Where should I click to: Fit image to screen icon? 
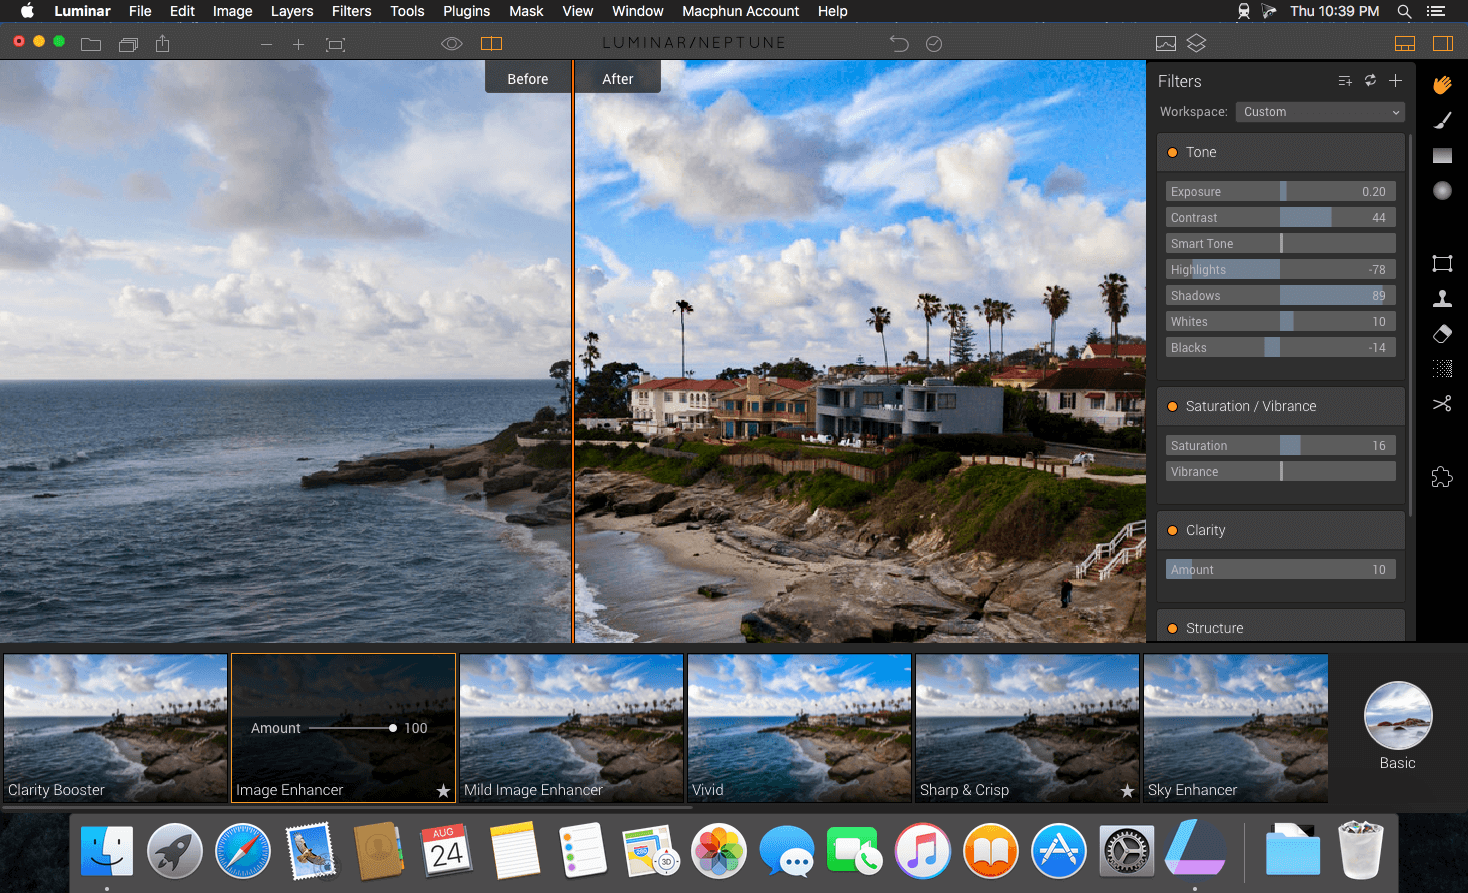tap(335, 44)
